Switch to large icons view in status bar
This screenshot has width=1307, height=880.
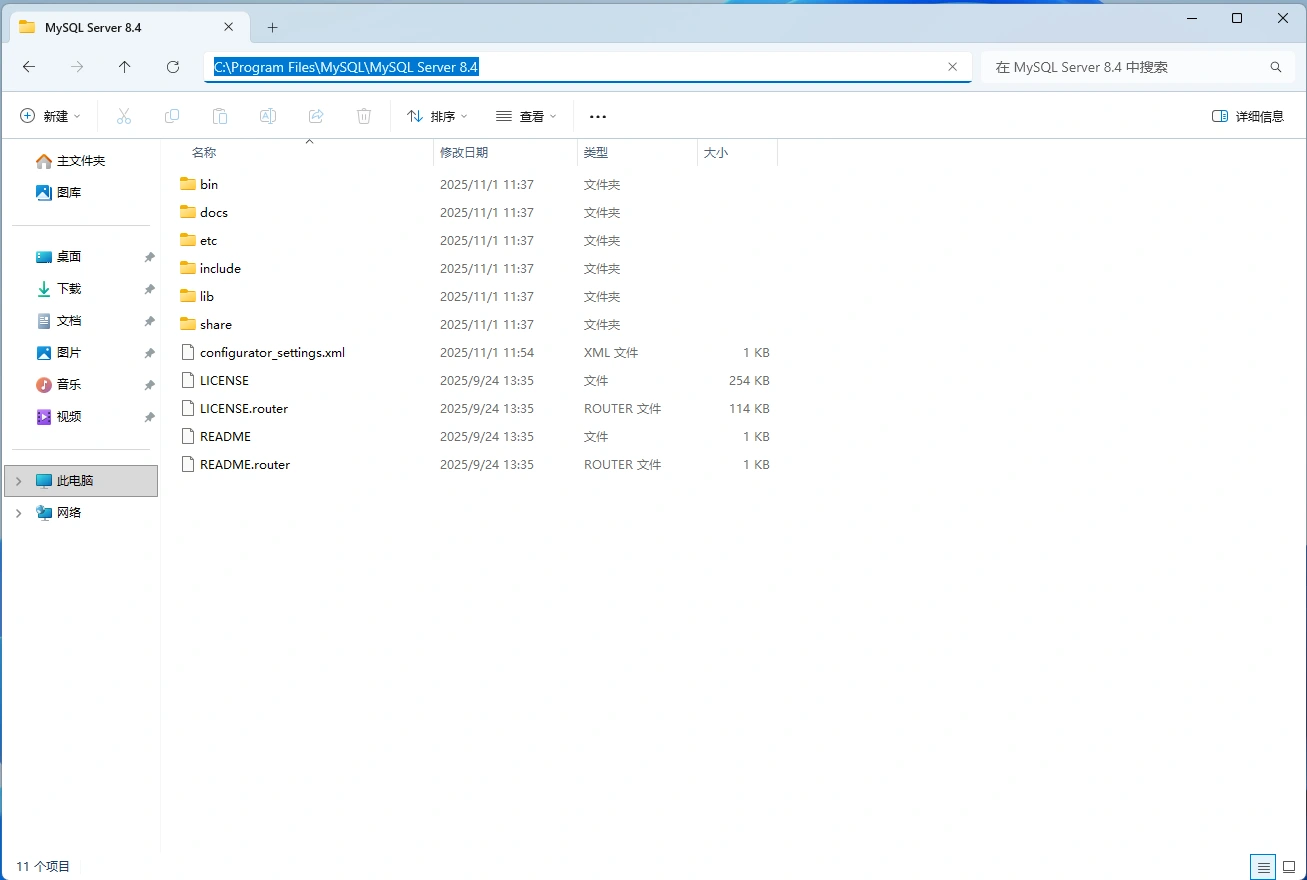(x=1289, y=867)
